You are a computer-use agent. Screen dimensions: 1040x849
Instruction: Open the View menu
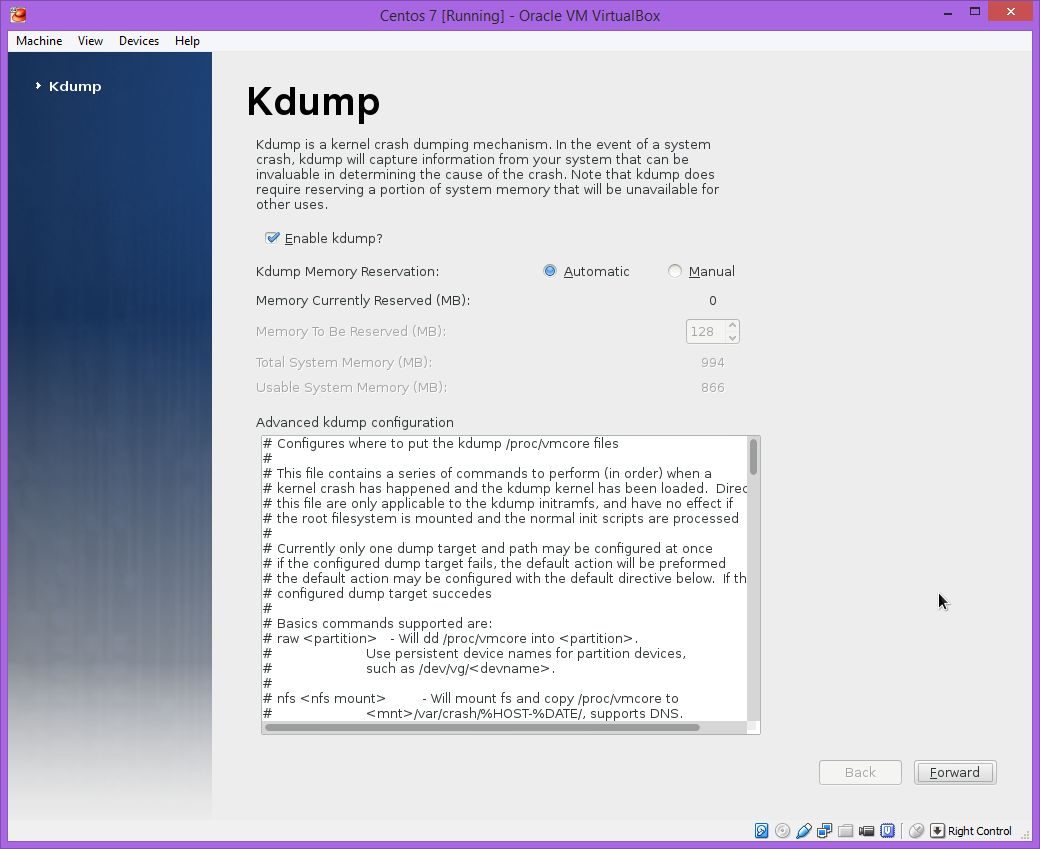click(90, 40)
